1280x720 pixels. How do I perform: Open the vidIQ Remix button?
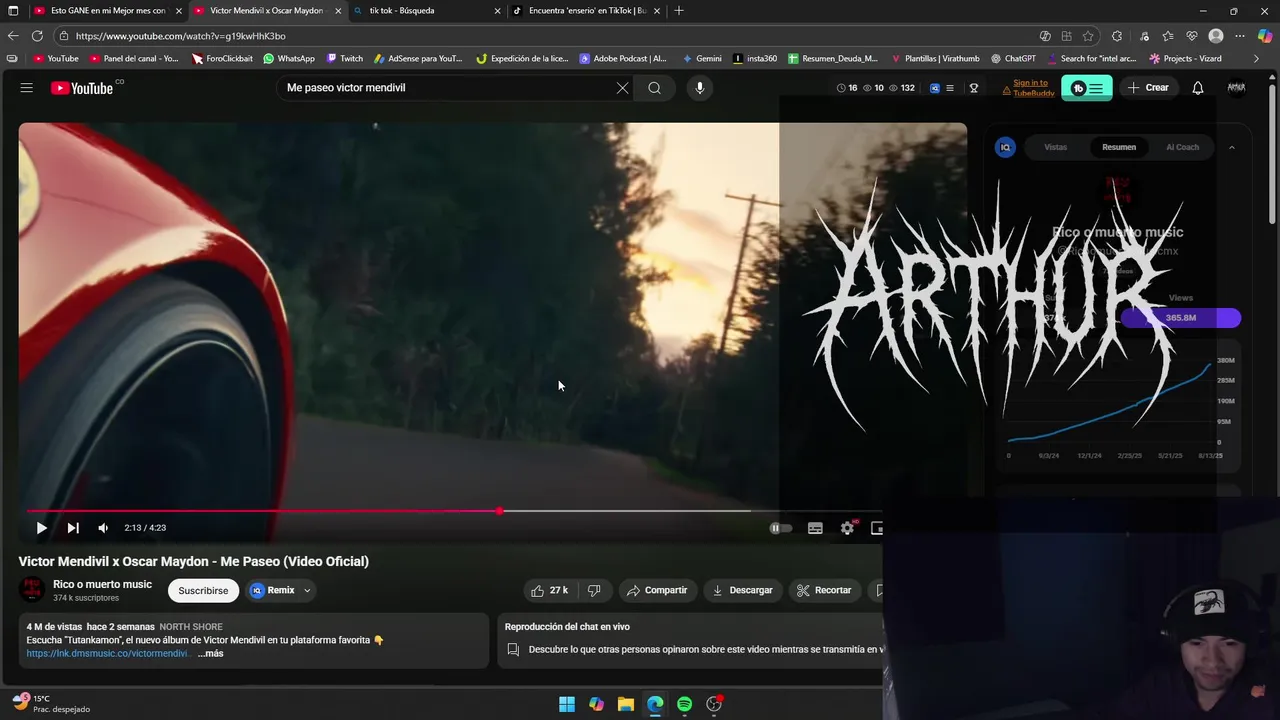click(272, 590)
